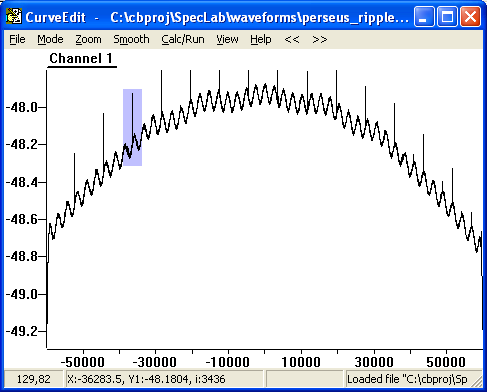
Task: Click the 'Loaded file' status bar message
Action: [407, 379]
